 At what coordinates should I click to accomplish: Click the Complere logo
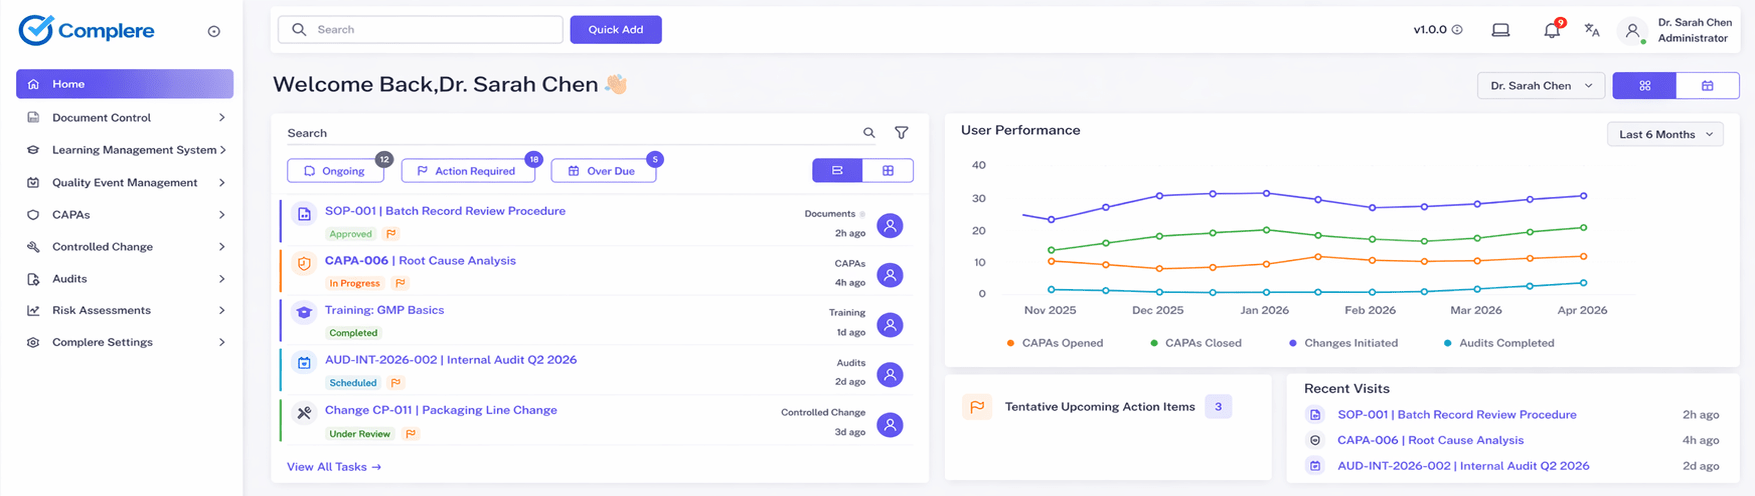pyautogui.click(x=86, y=30)
